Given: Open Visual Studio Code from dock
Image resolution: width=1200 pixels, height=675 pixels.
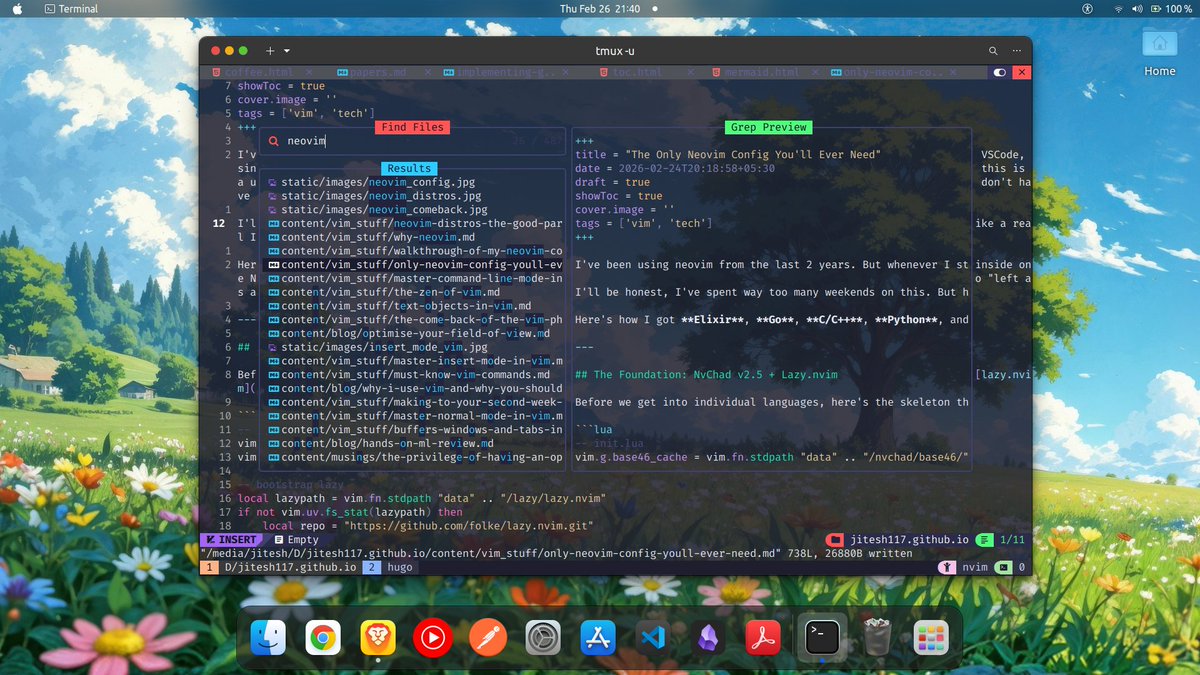Looking at the screenshot, I should coord(653,636).
